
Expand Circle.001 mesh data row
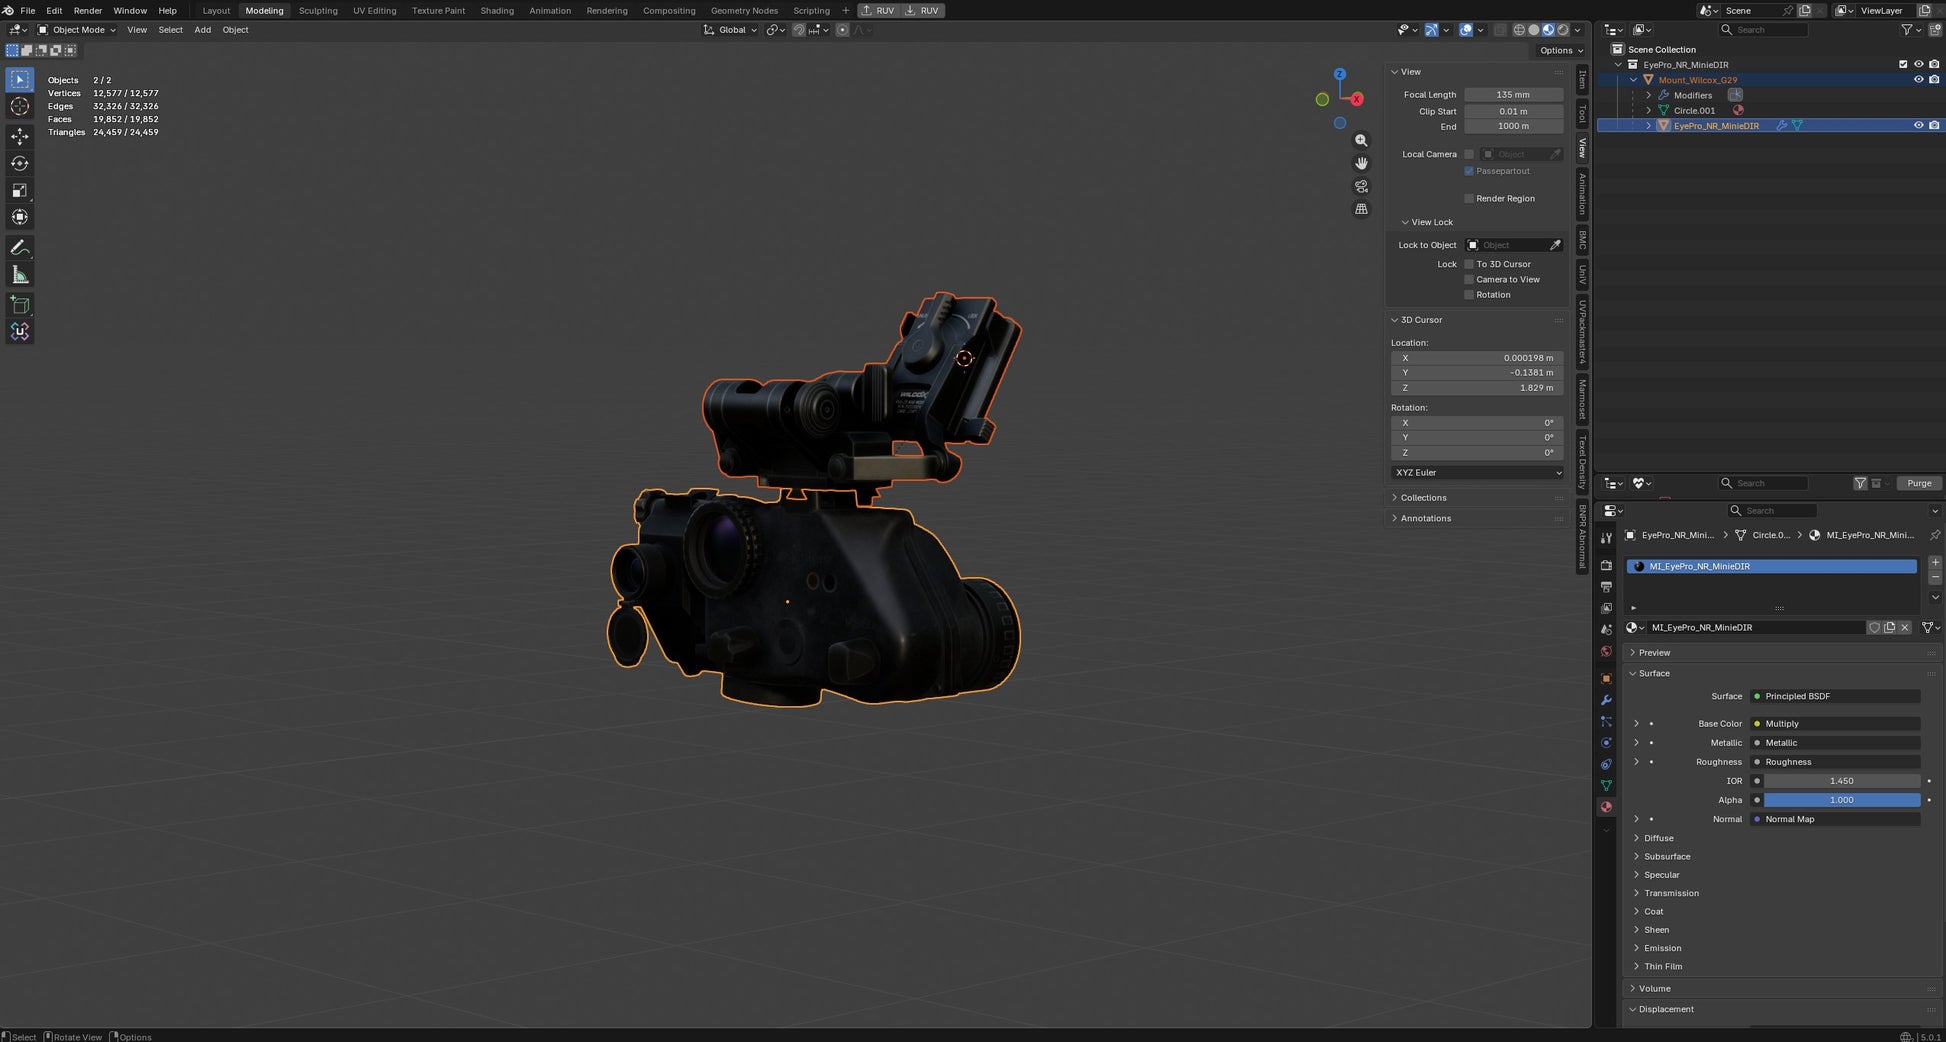coord(1649,111)
